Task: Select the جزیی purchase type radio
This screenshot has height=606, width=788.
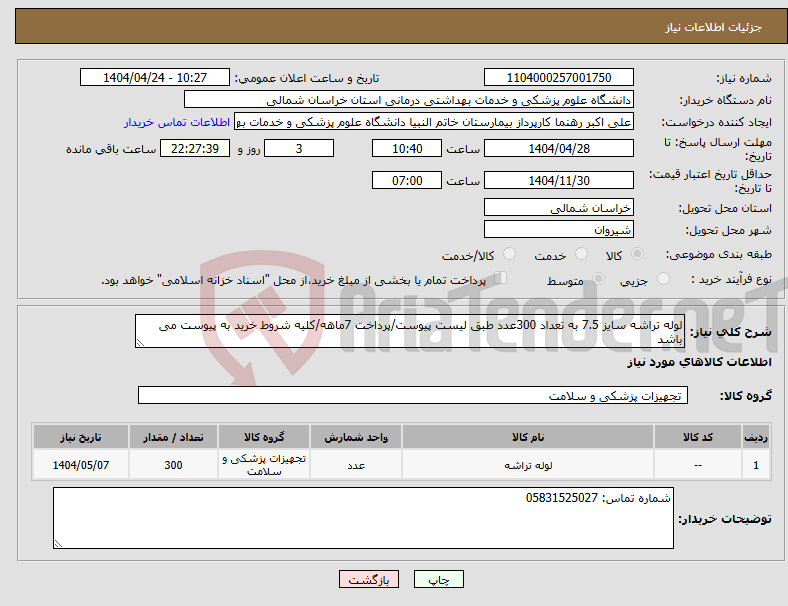Action: point(663,278)
